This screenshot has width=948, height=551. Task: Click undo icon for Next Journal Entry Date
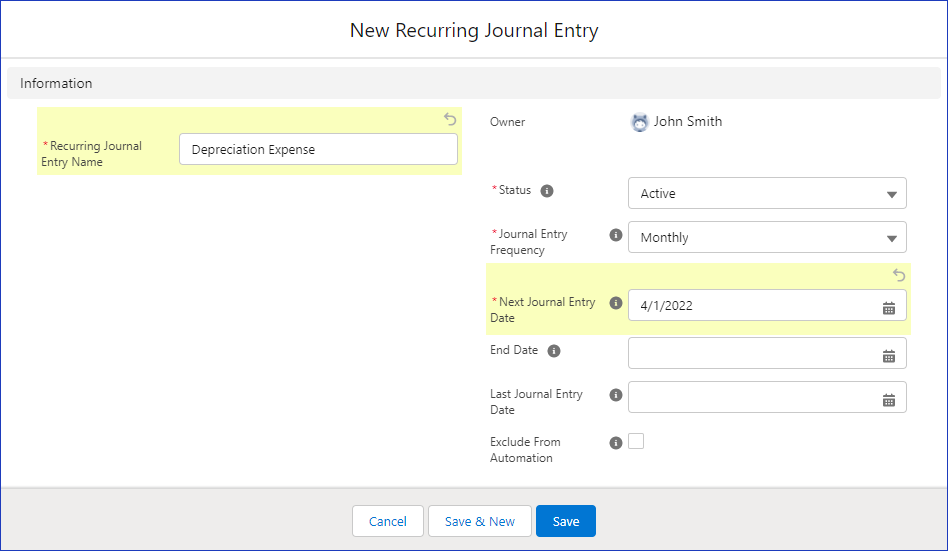point(898,275)
